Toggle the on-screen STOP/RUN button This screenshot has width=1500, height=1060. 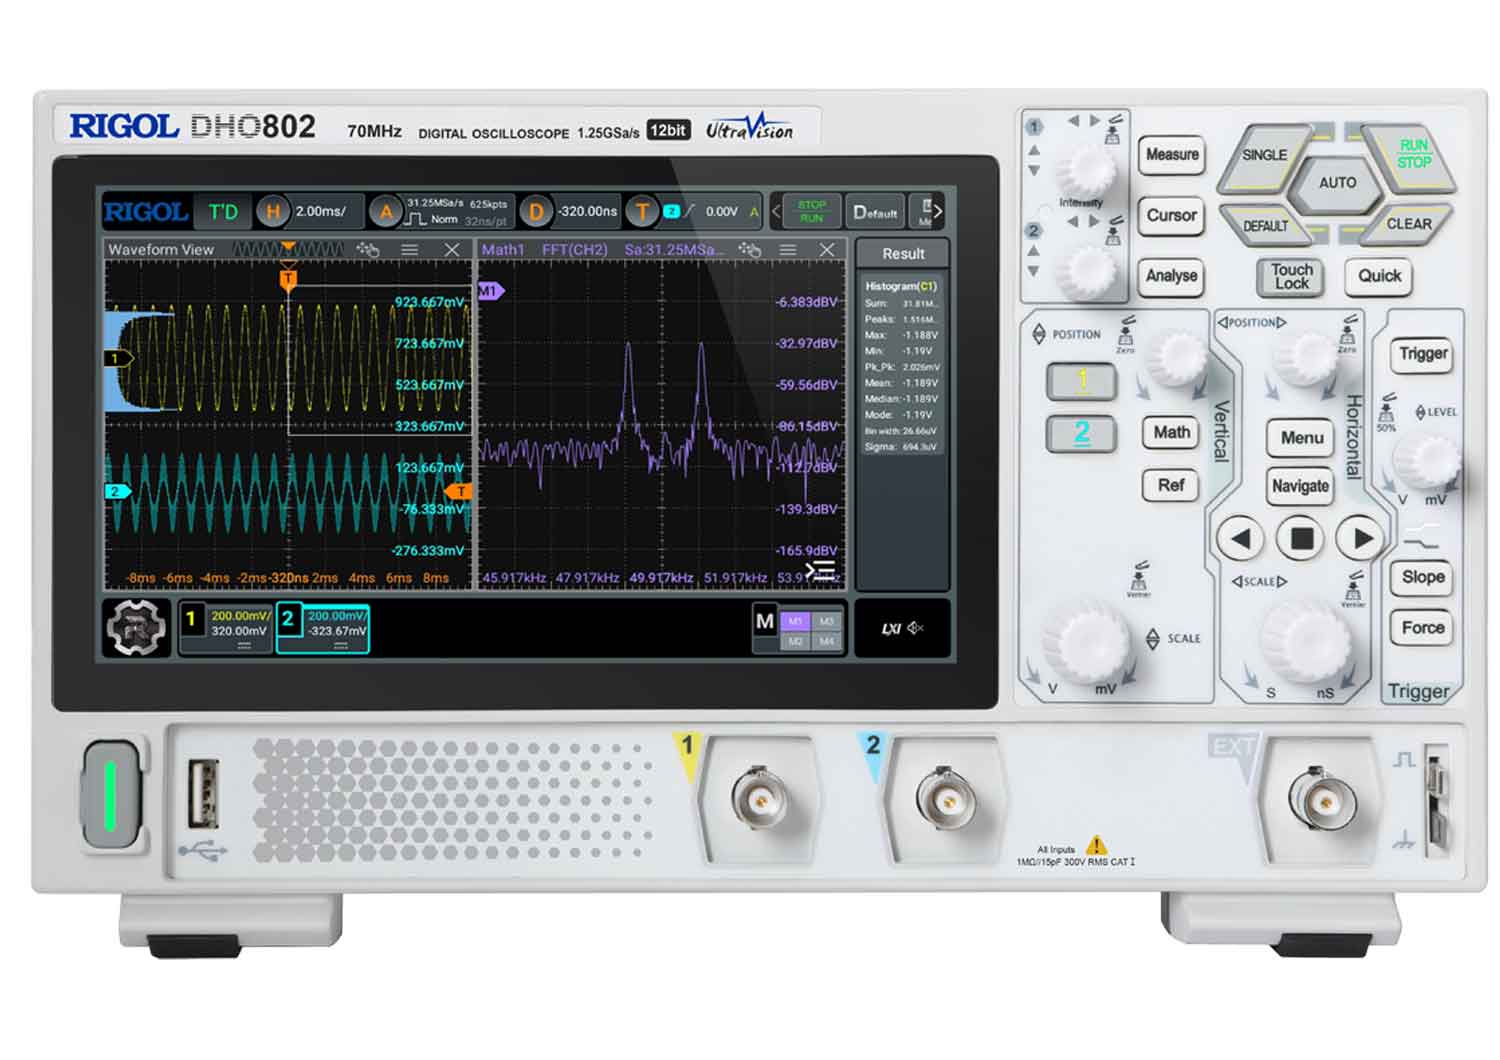[811, 211]
